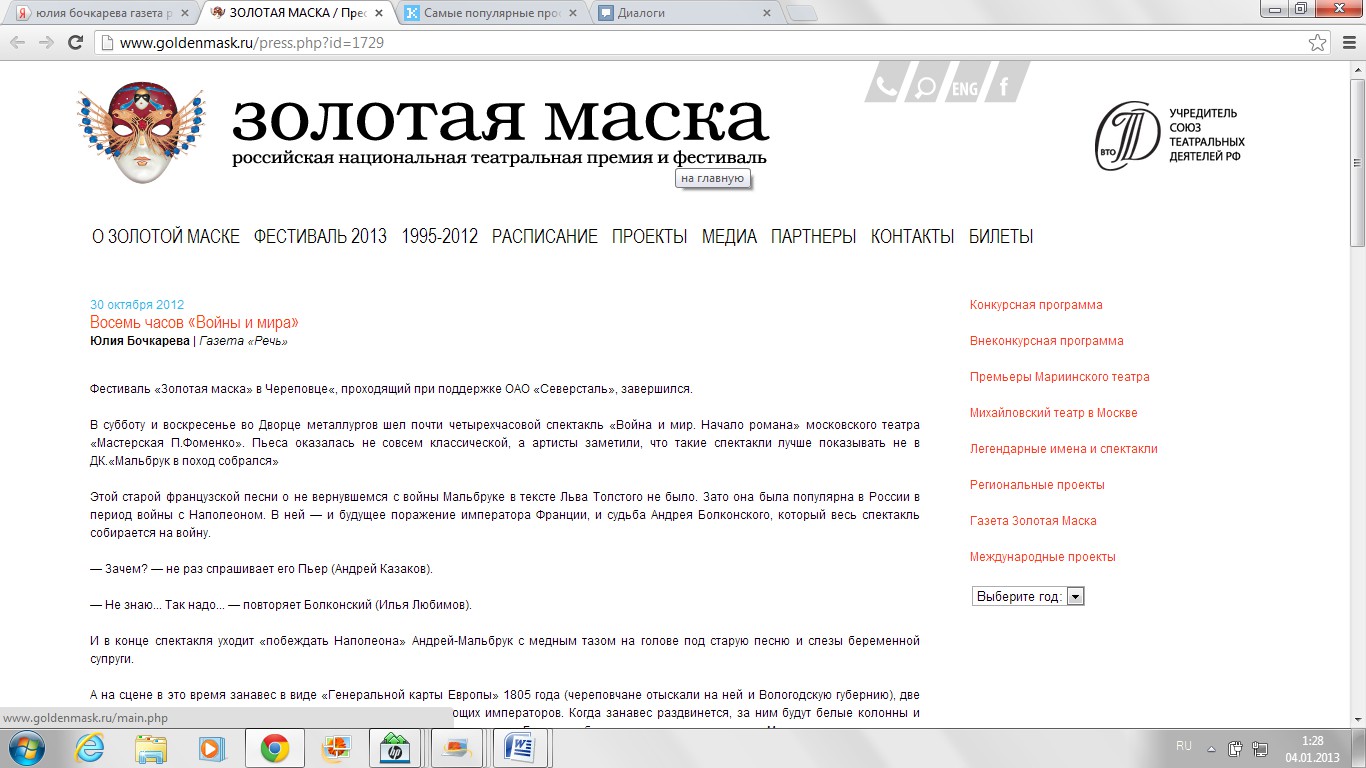This screenshot has height=768, width=1366.
Task: Open Windows Media Player from taskbar
Action: coord(213,748)
